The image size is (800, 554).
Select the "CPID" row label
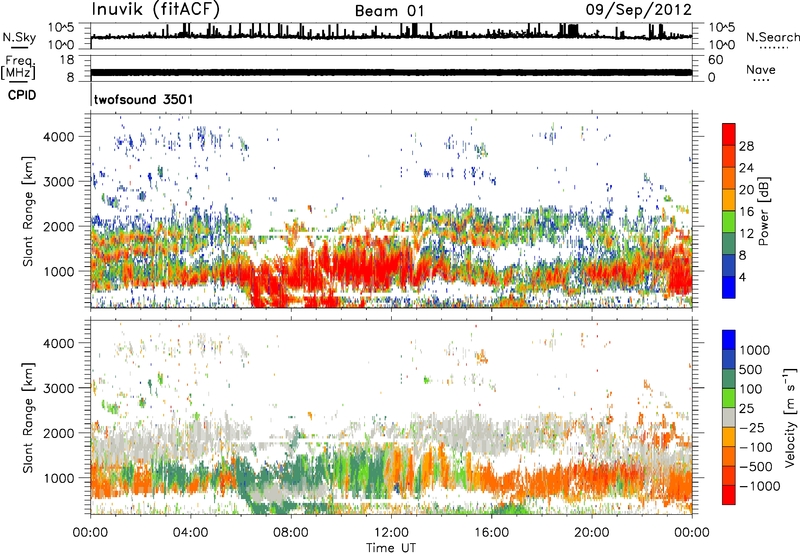[22, 95]
